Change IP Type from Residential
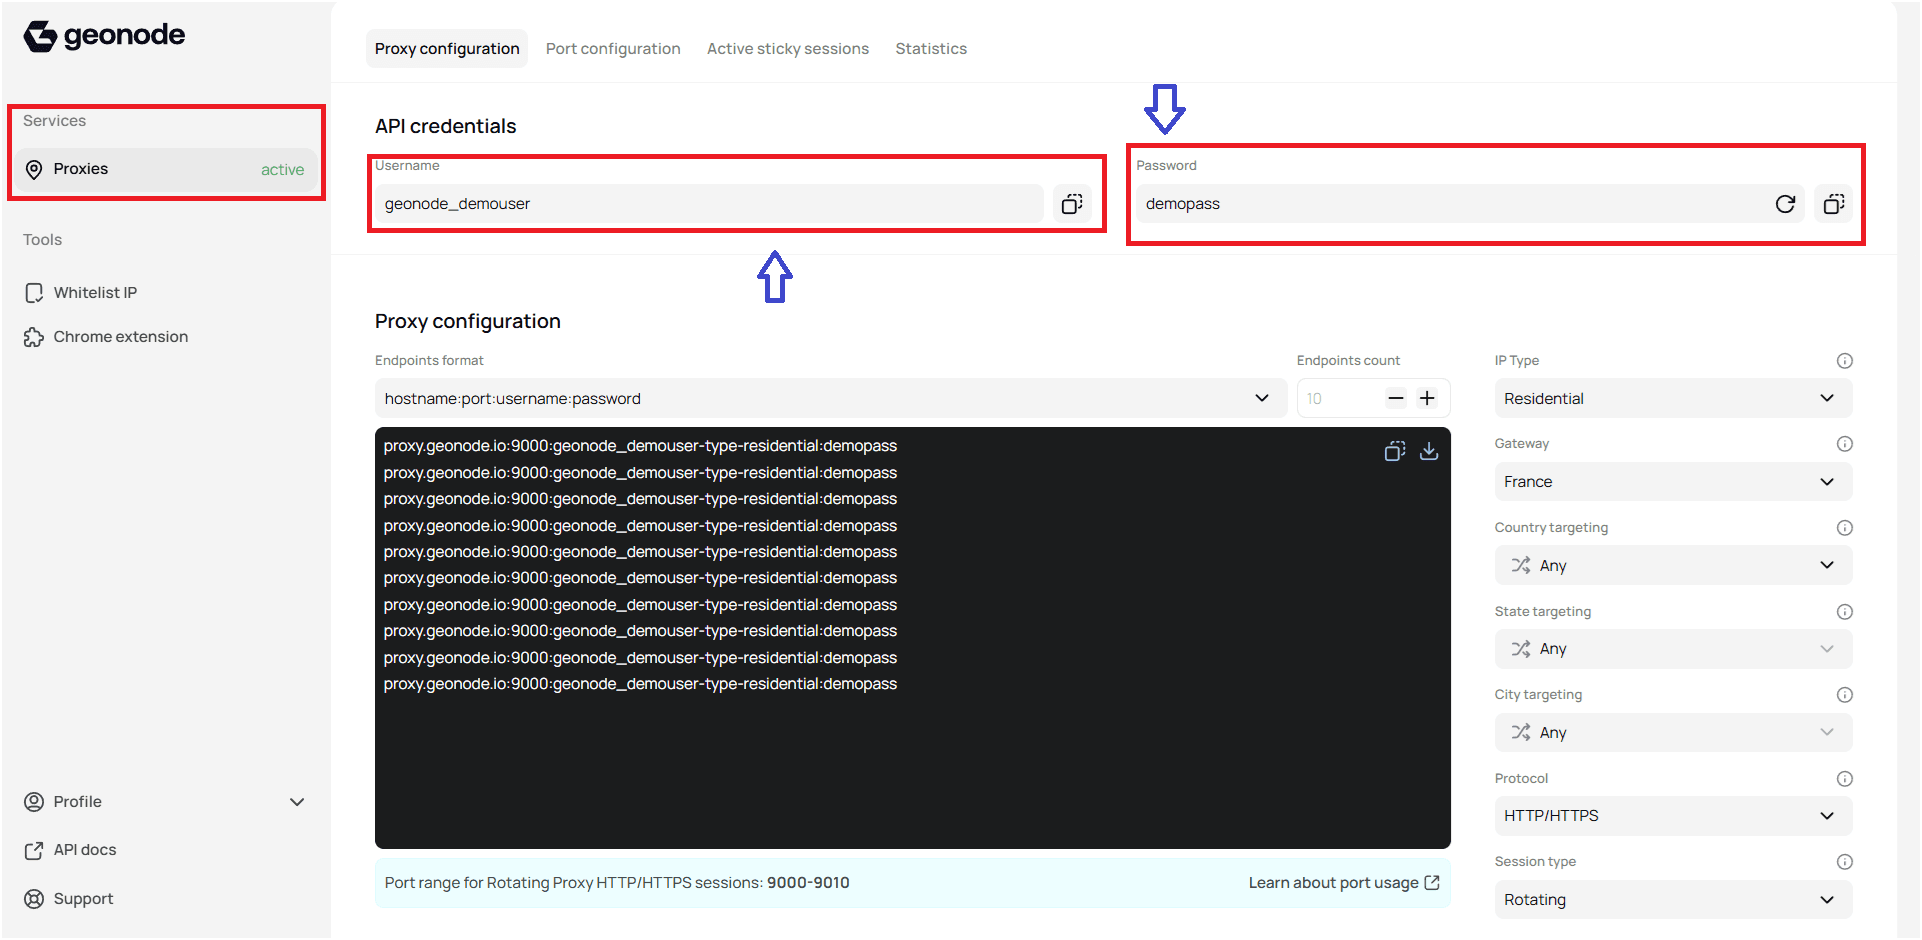The width and height of the screenshot is (1922, 940). (1672, 398)
